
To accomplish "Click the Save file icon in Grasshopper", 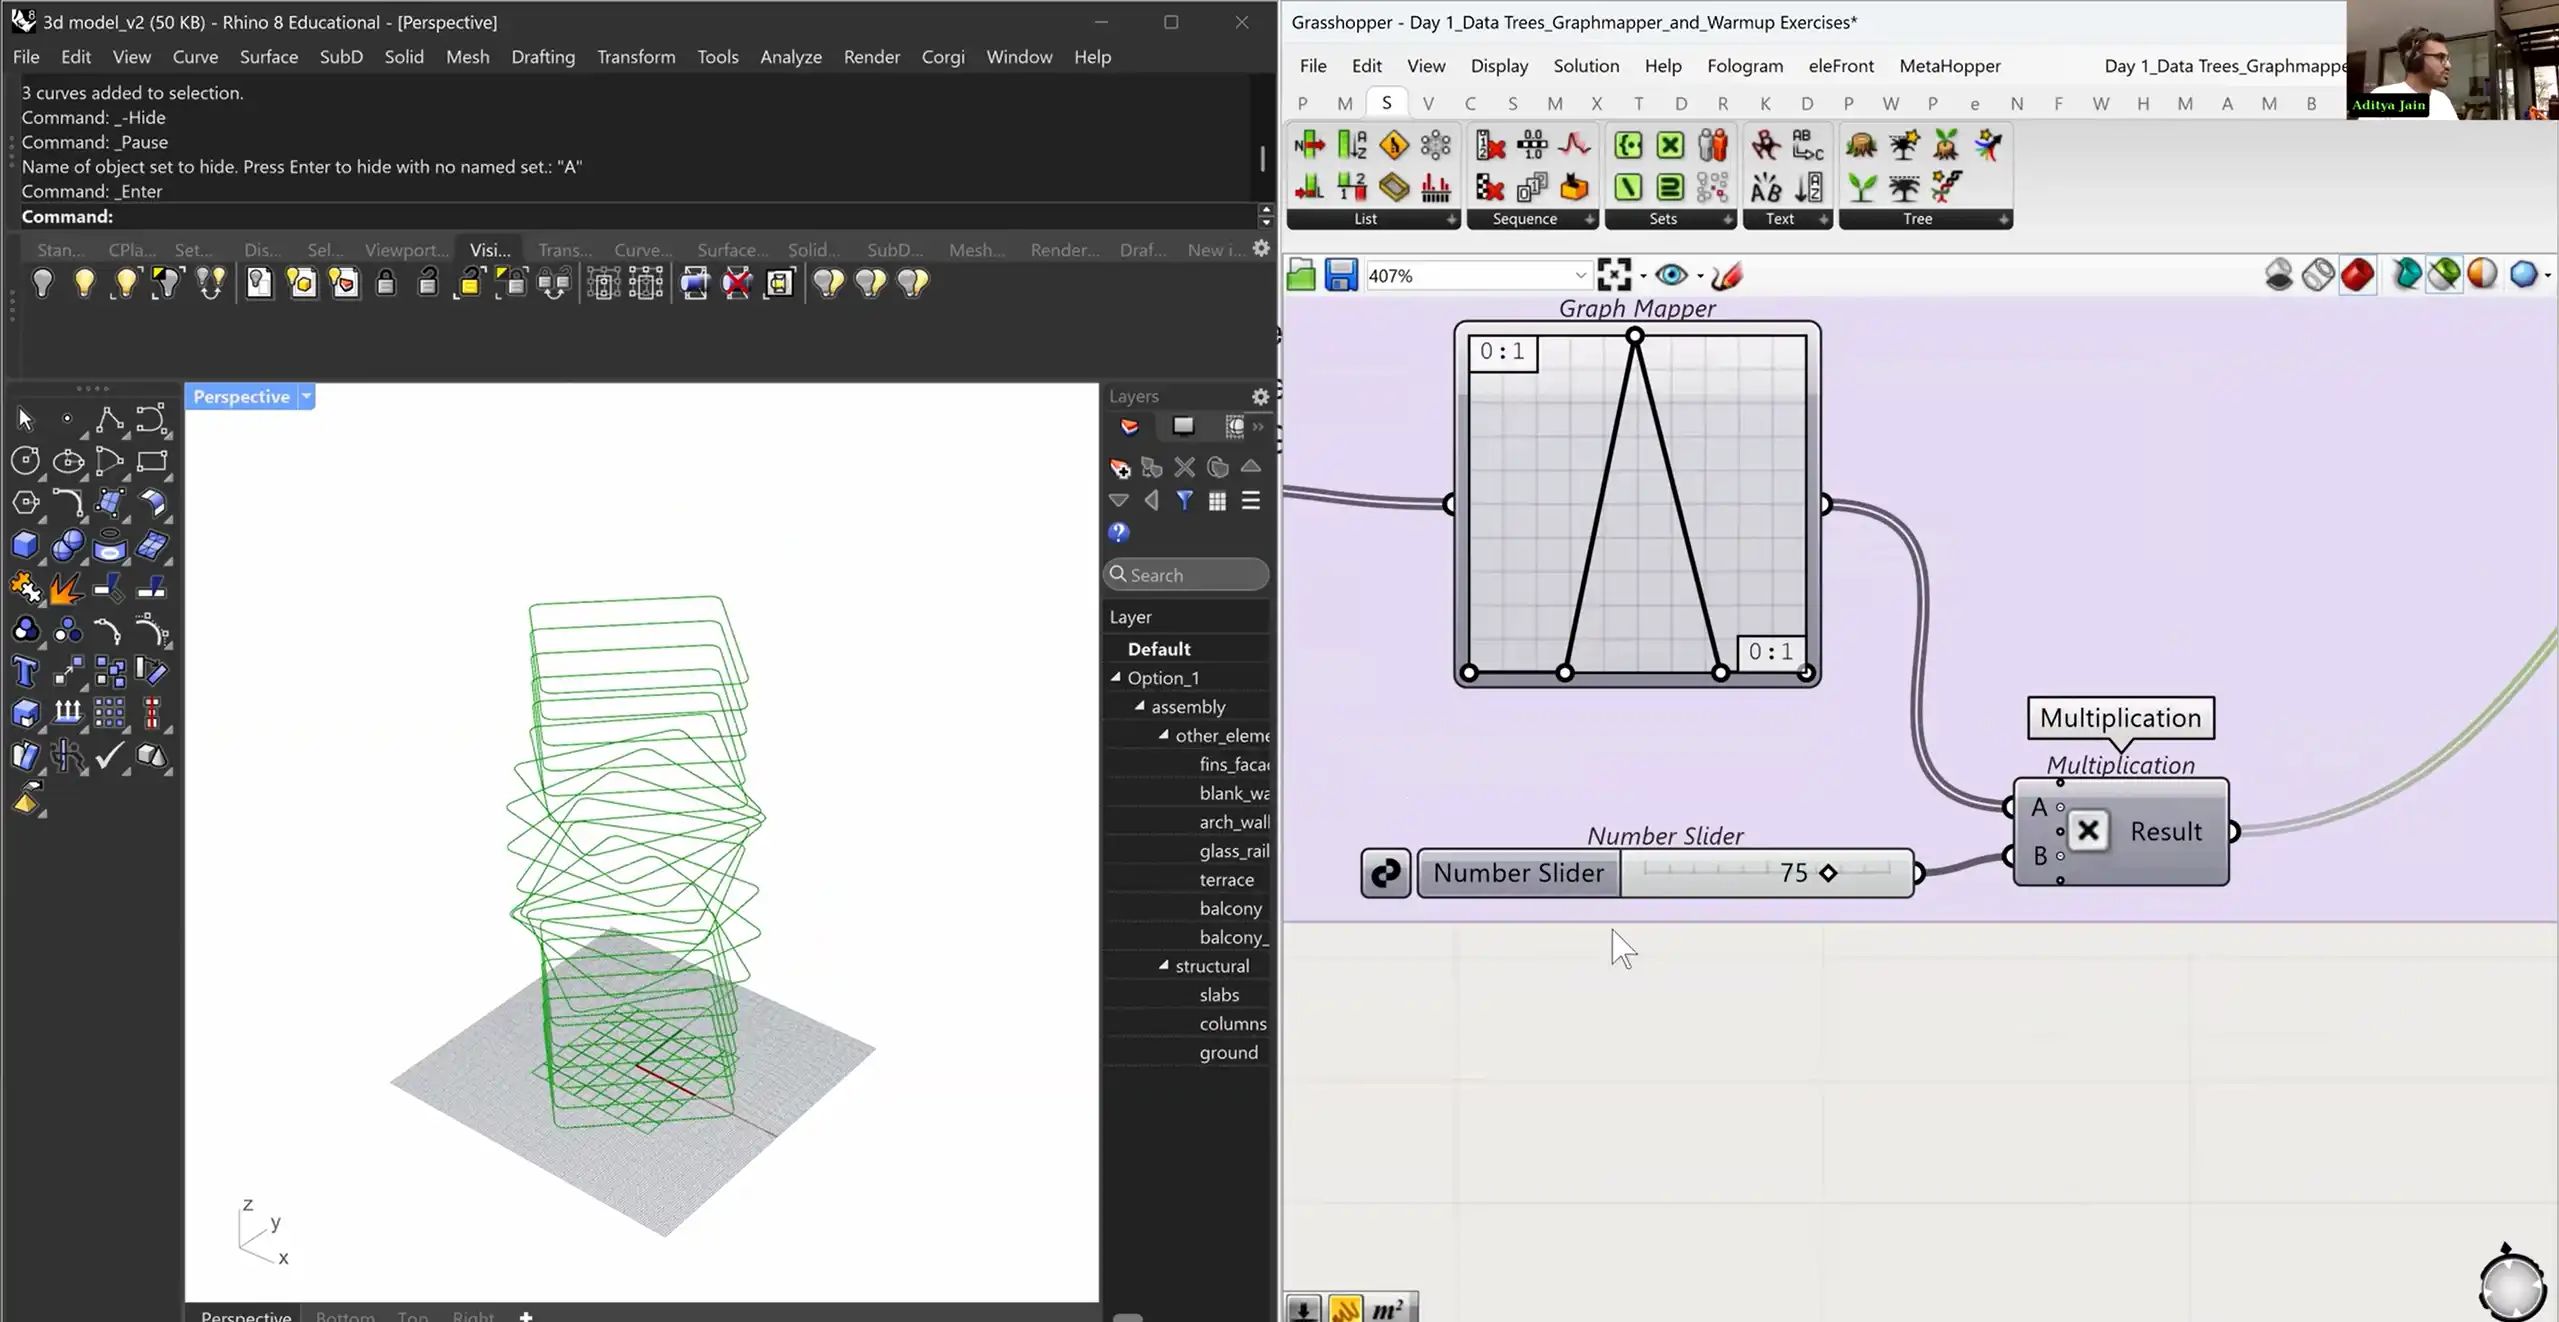I will 1341,275.
